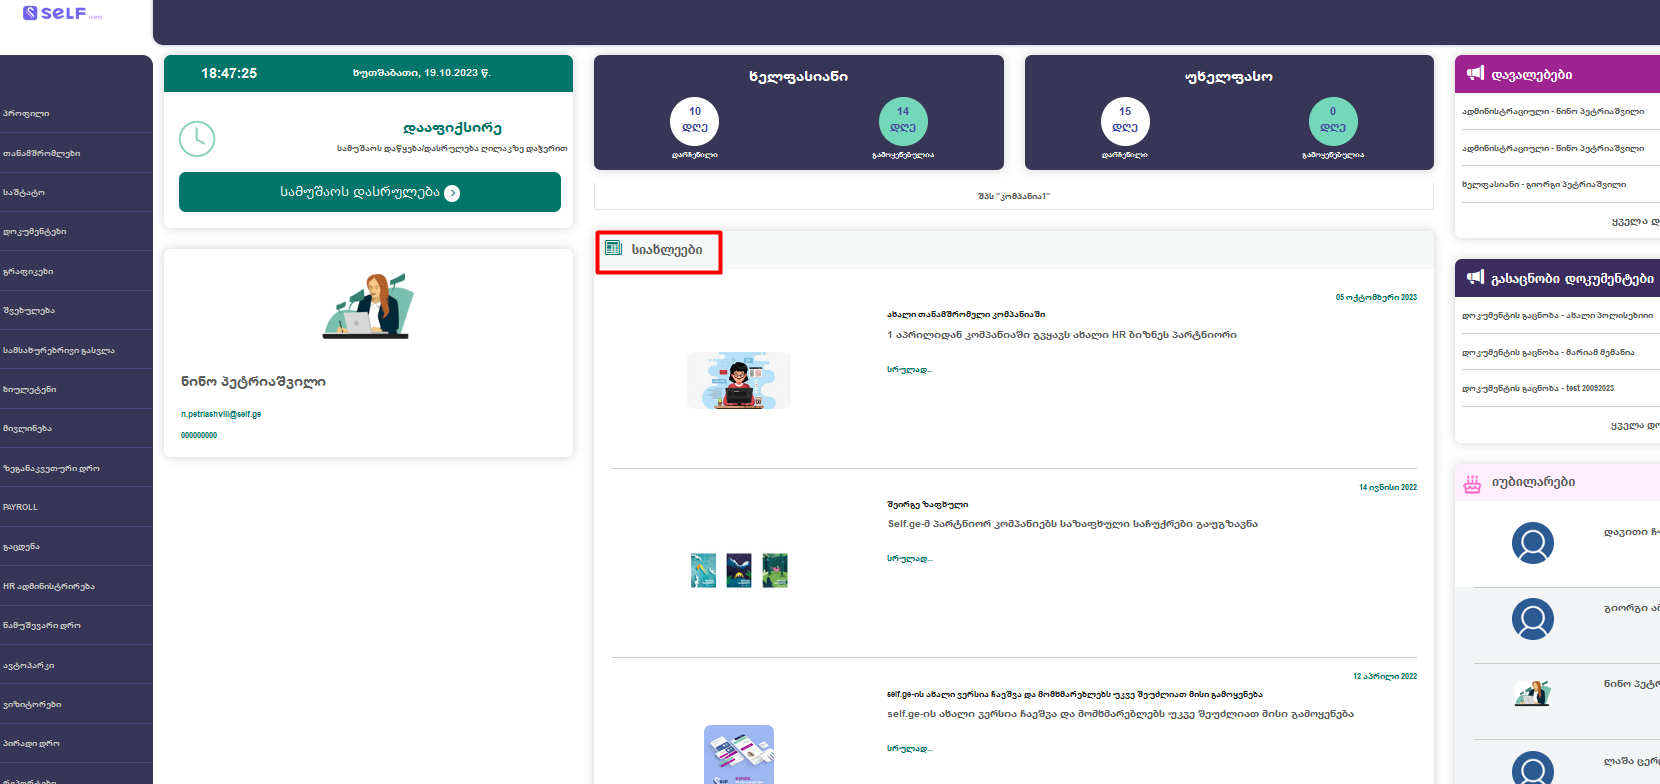Viewport: 1660px width, 784px height.
Task: Click the megaphone icon beside გასაცნობი დოკუმენტები
Action: 1475,277
